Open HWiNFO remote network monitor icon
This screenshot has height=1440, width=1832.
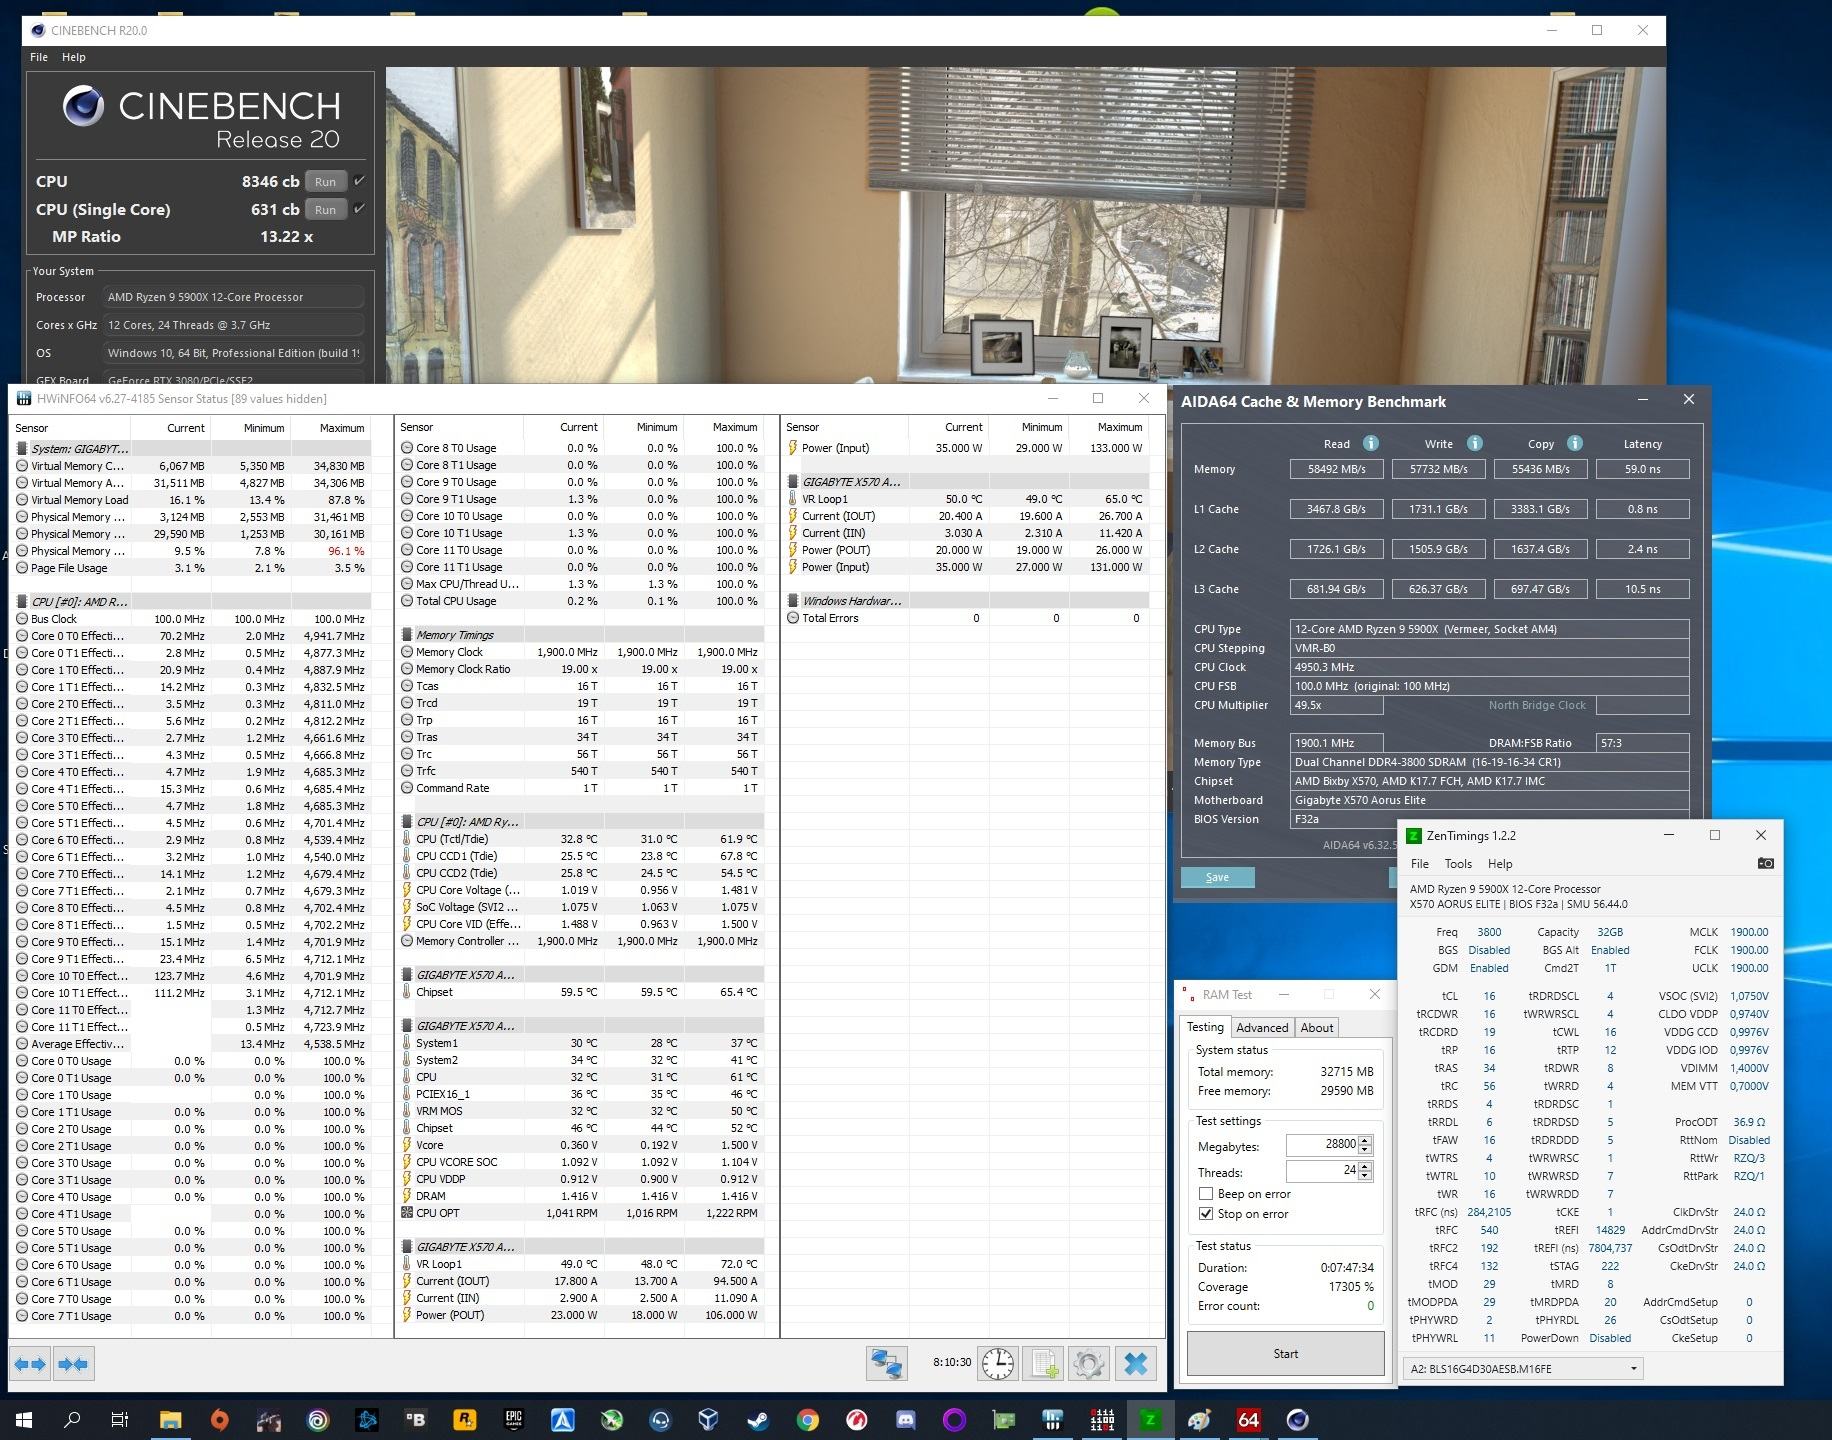pyautogui.click(x=886, y=1363)
